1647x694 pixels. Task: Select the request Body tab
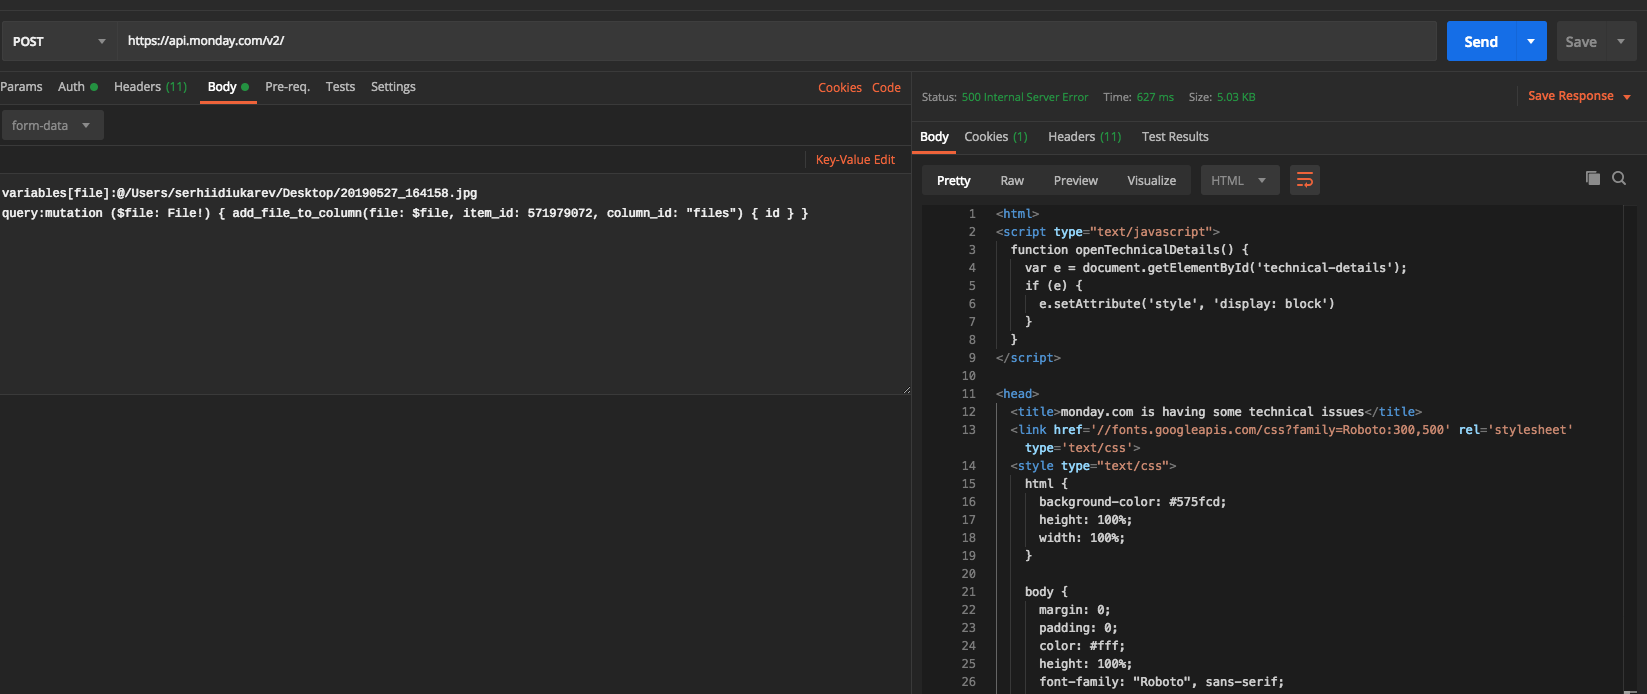point(228,87)
